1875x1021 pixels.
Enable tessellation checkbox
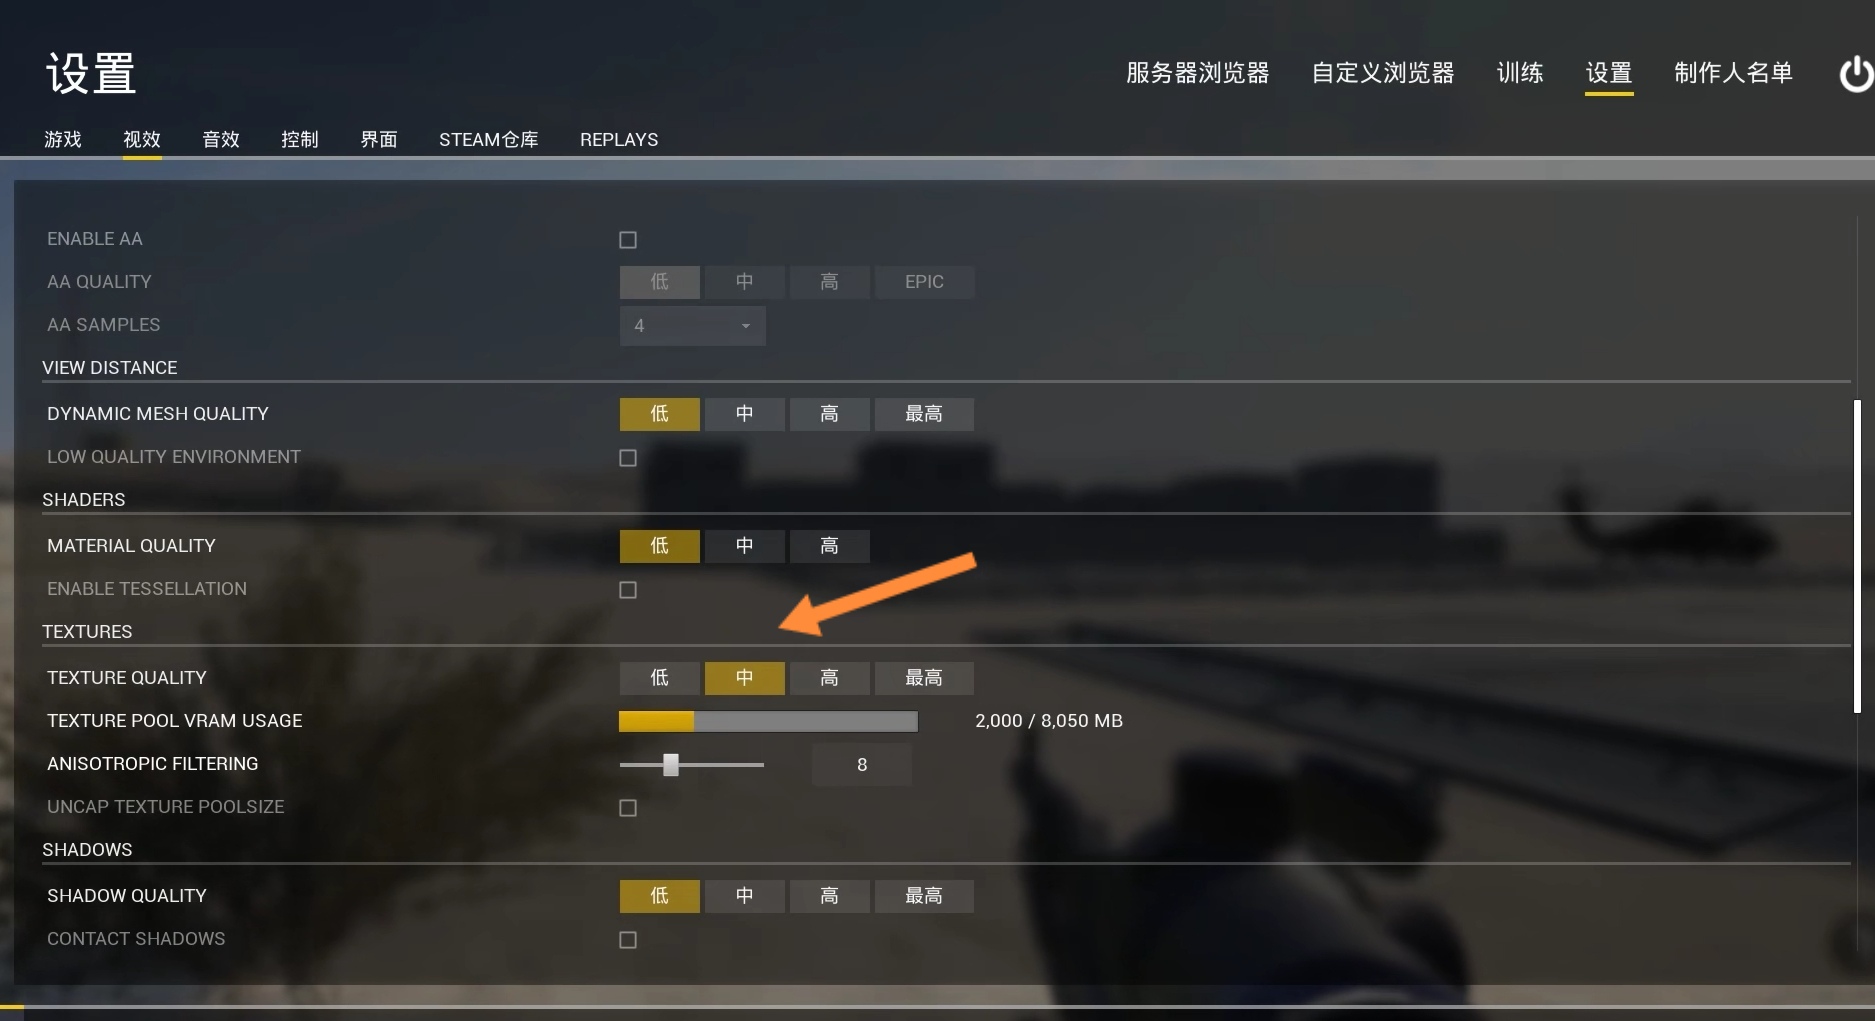click(x=628, y=590)
